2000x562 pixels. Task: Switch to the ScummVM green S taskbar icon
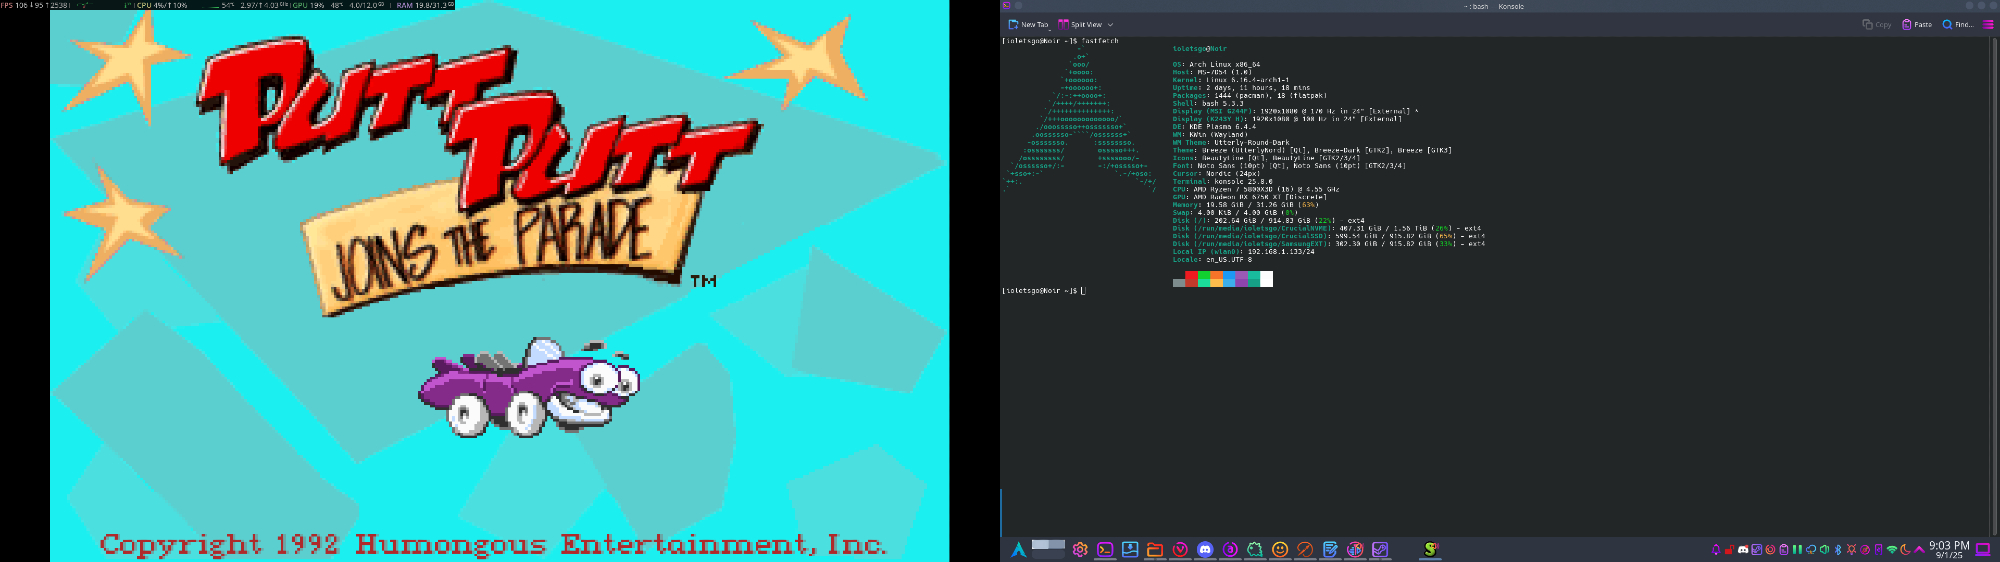point(1431,549)
